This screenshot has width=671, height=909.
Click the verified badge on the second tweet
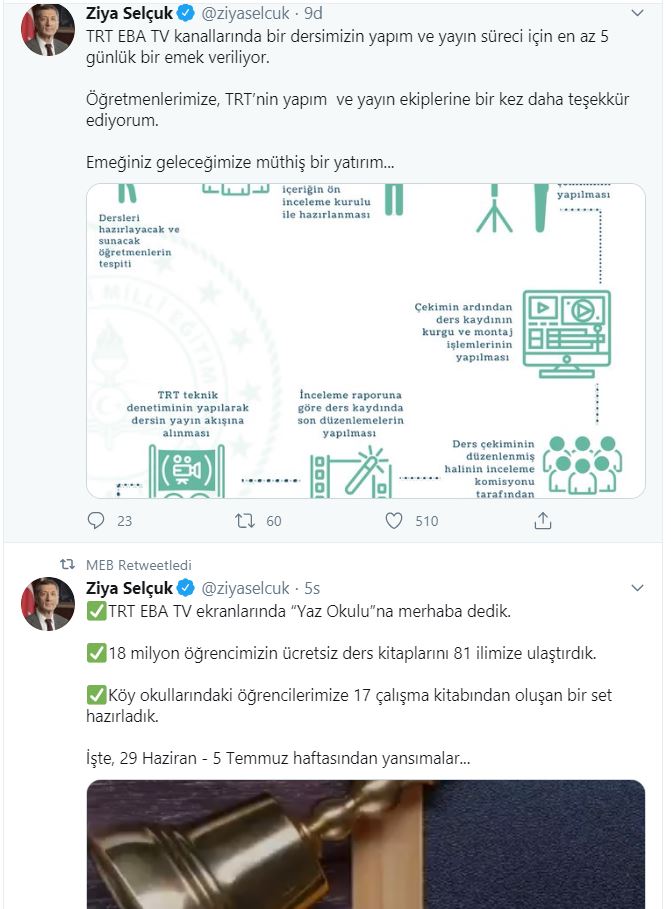(x=185, y=587)
